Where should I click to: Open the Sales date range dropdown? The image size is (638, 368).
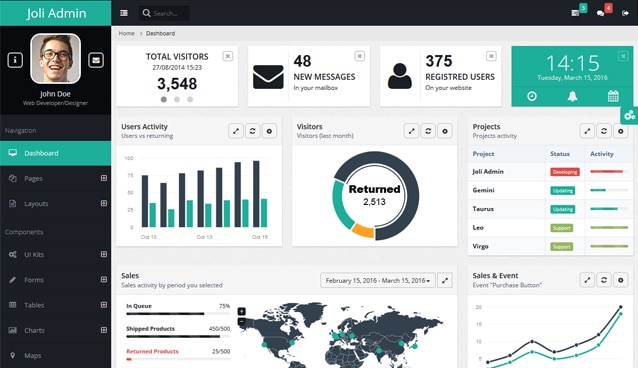[378, 280]
